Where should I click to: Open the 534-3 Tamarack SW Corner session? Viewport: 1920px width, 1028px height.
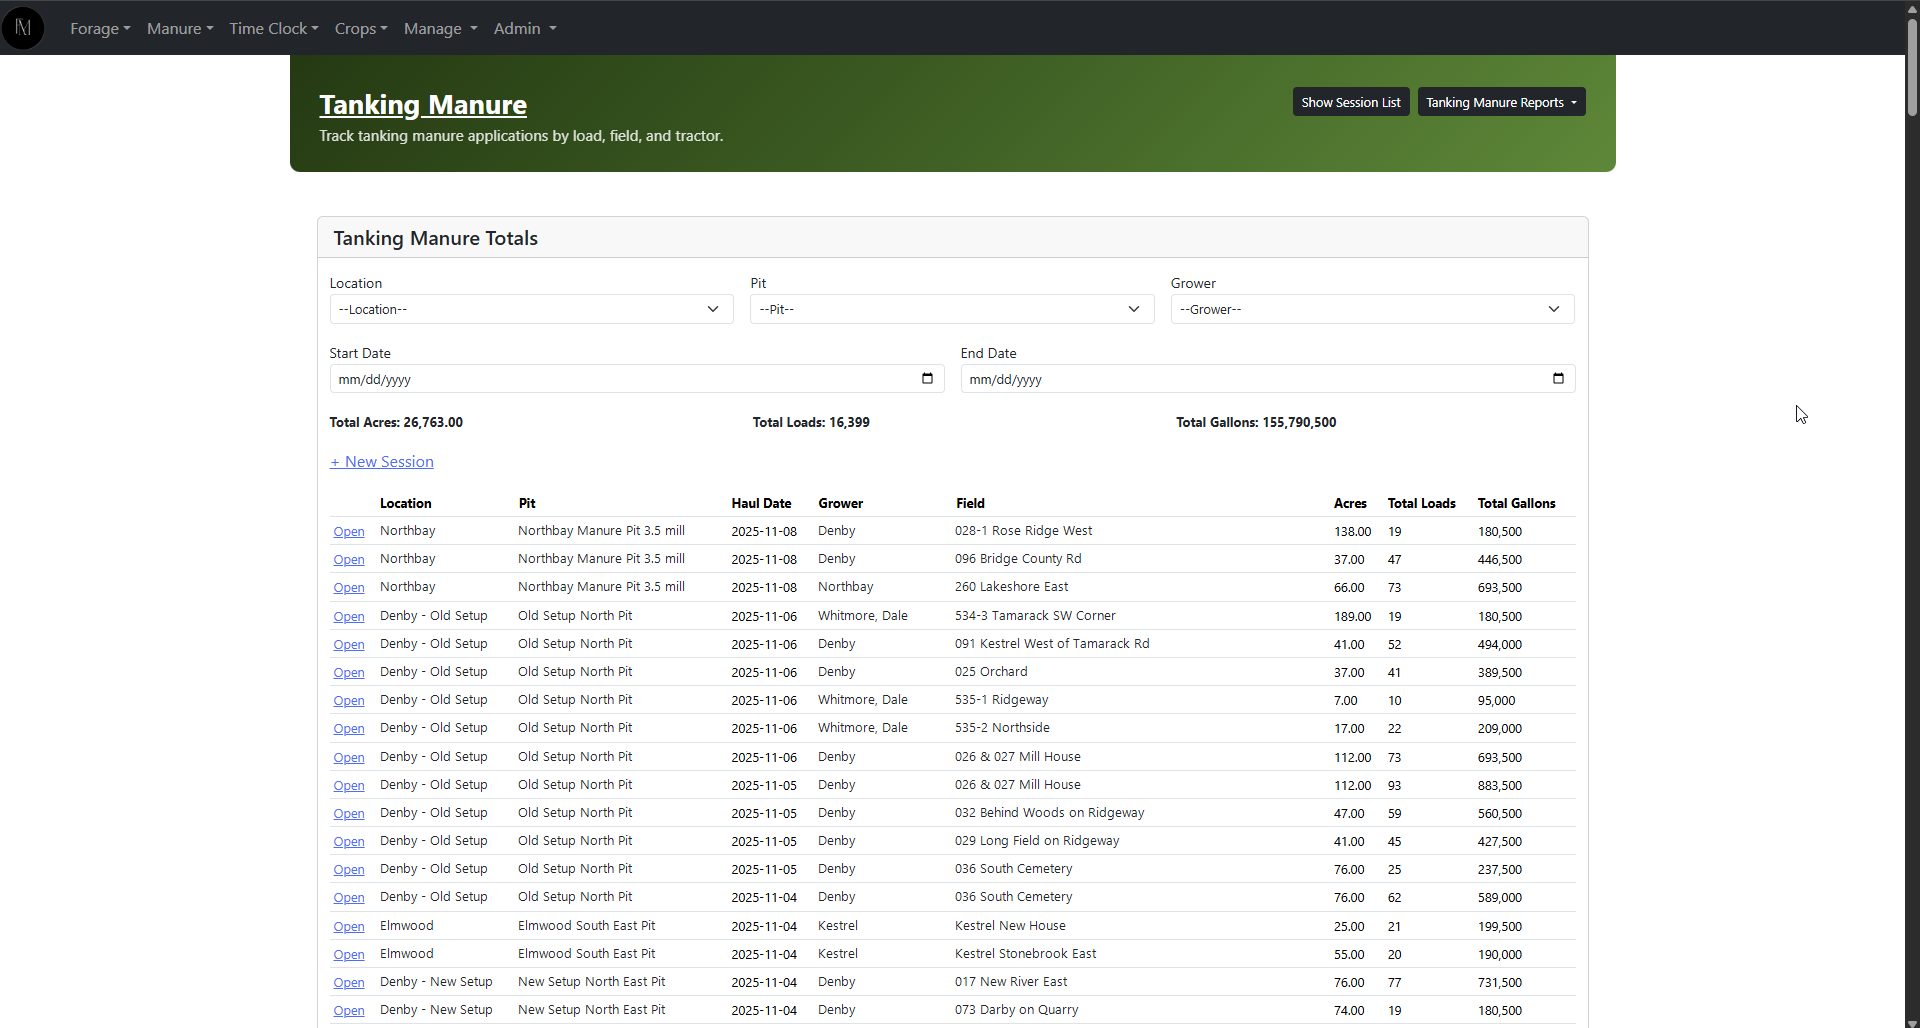click(x=349, y=617)
